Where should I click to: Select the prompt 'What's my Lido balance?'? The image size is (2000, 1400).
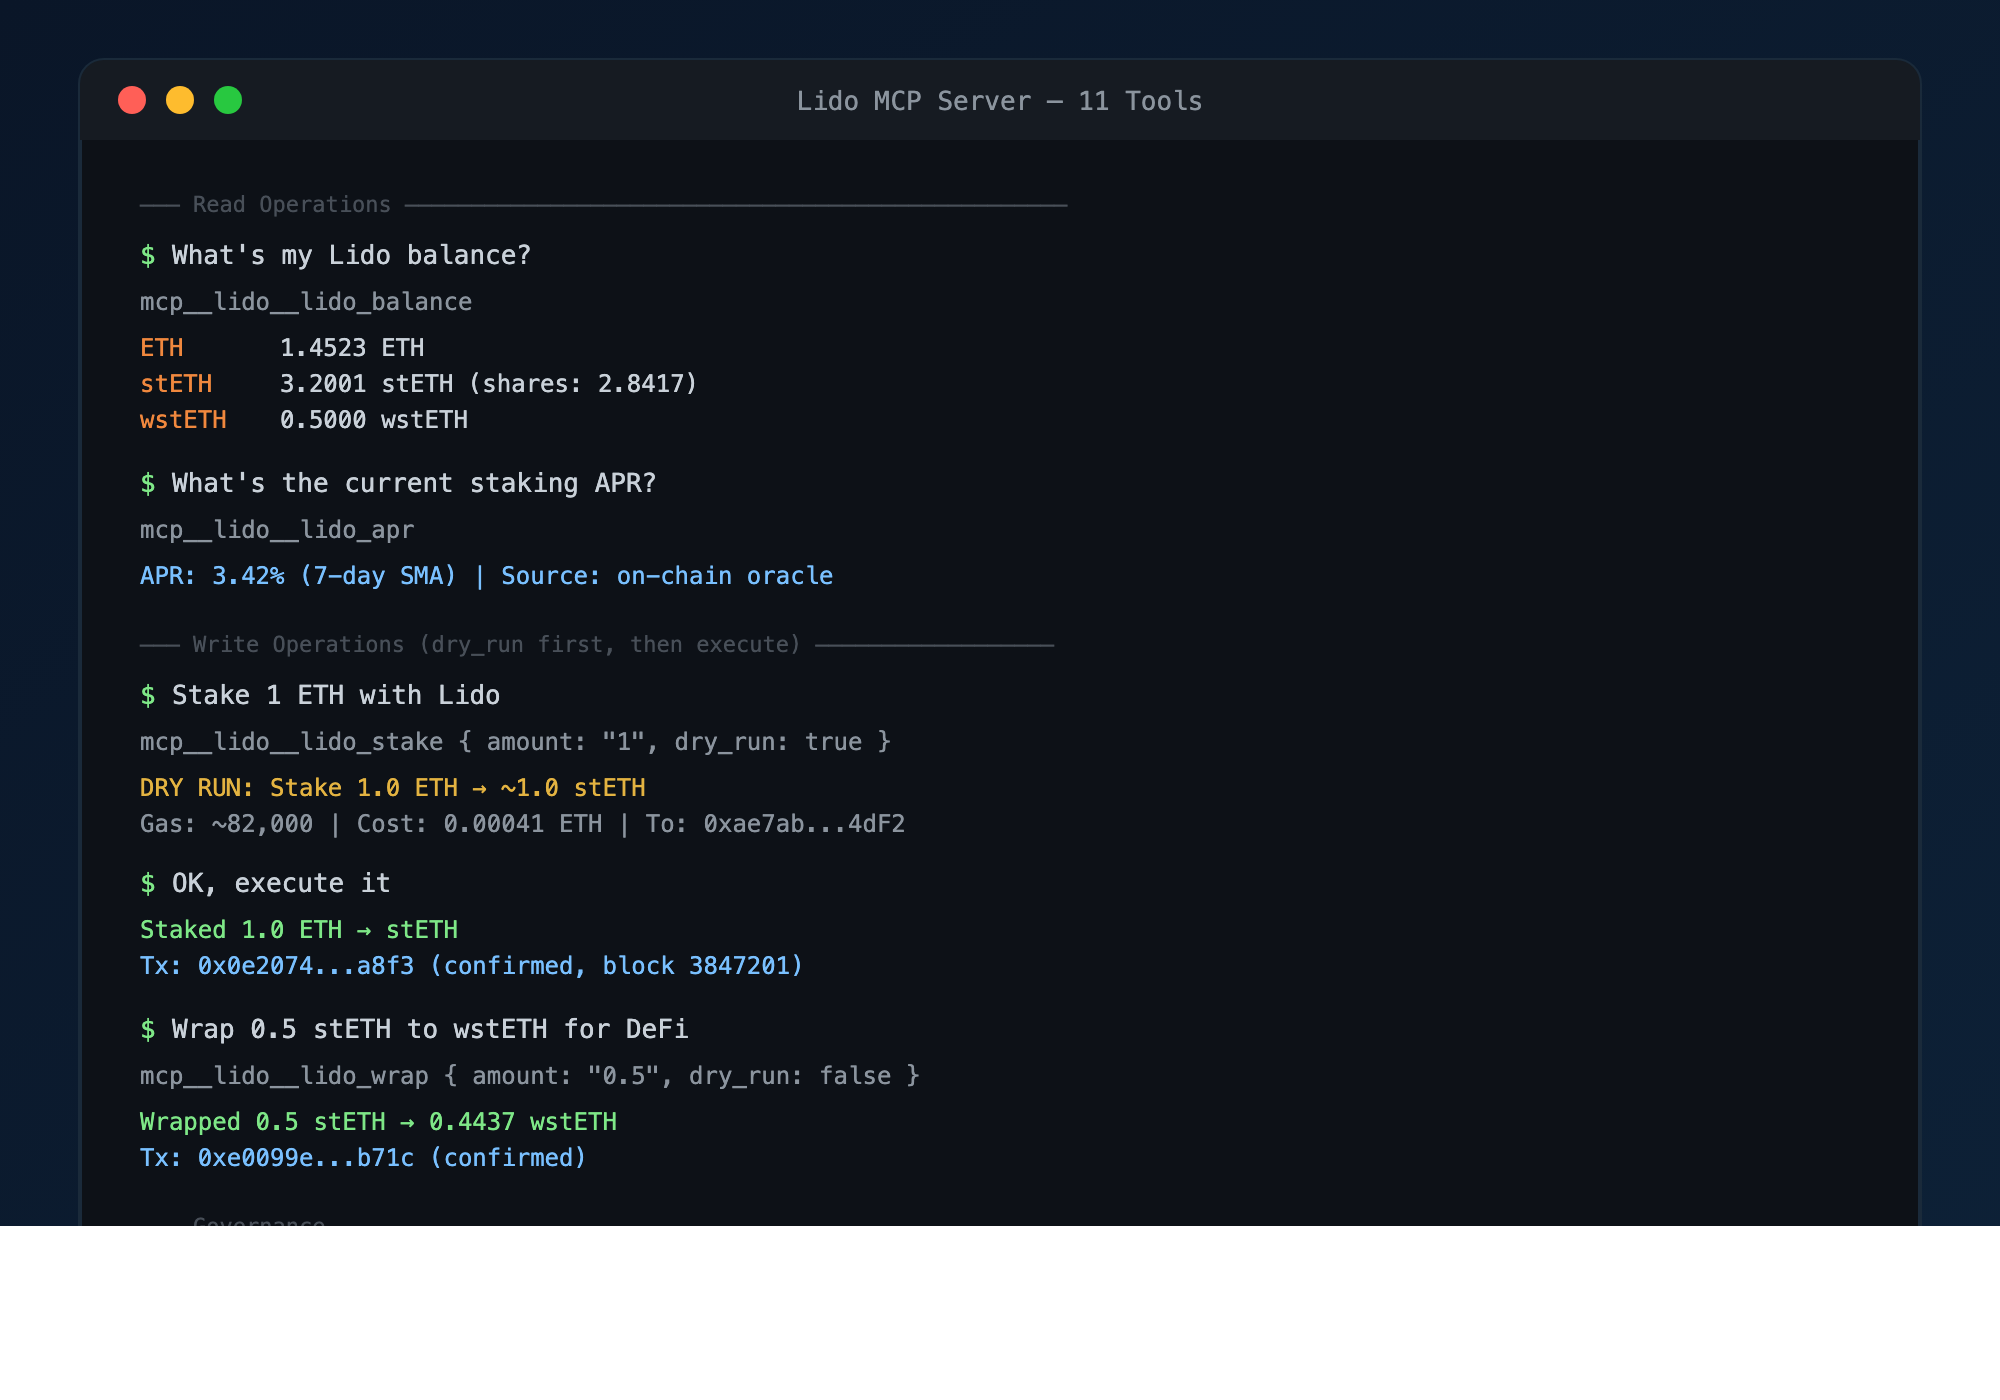[x=351, y=255]
